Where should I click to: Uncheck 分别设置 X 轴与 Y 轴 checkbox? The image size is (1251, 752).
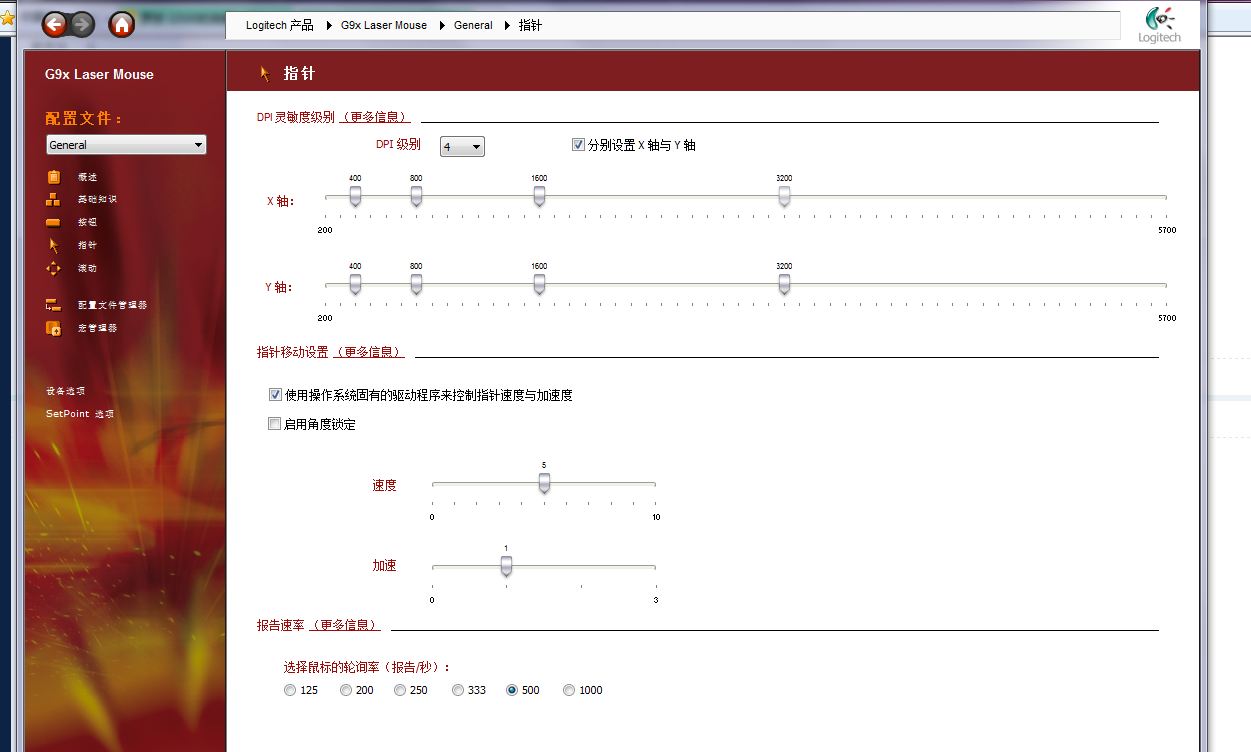tap(578, 145)
